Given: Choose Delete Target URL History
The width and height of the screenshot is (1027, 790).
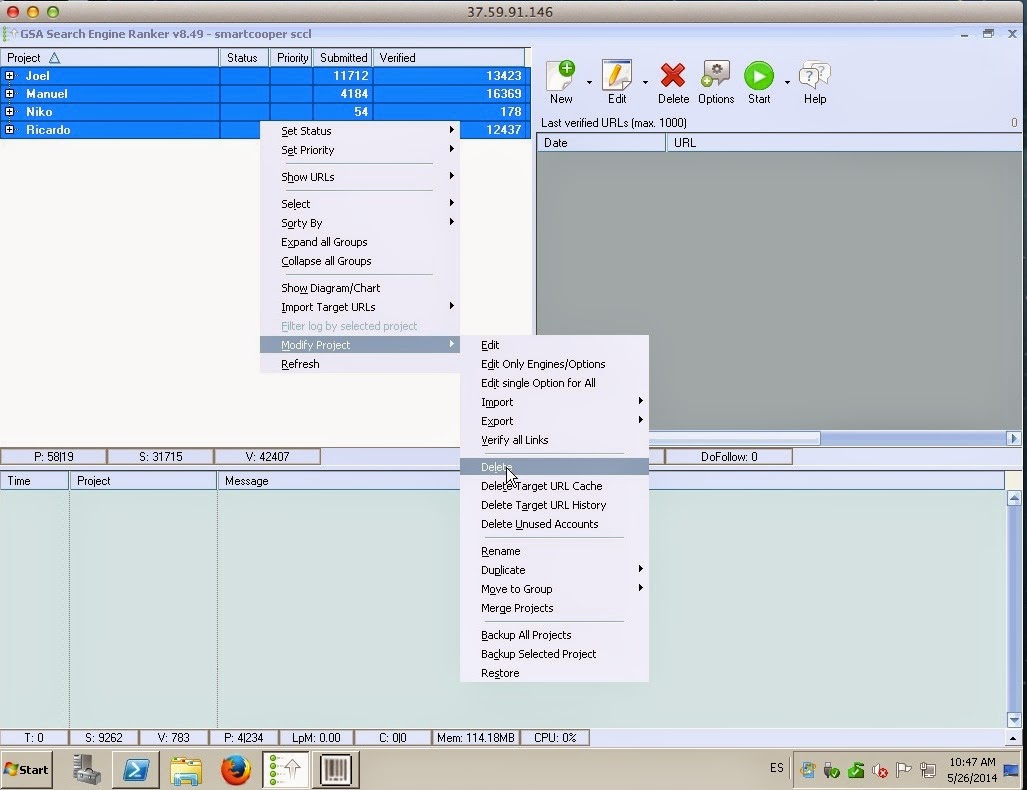Looking at the screenshot, I should 554,504.
